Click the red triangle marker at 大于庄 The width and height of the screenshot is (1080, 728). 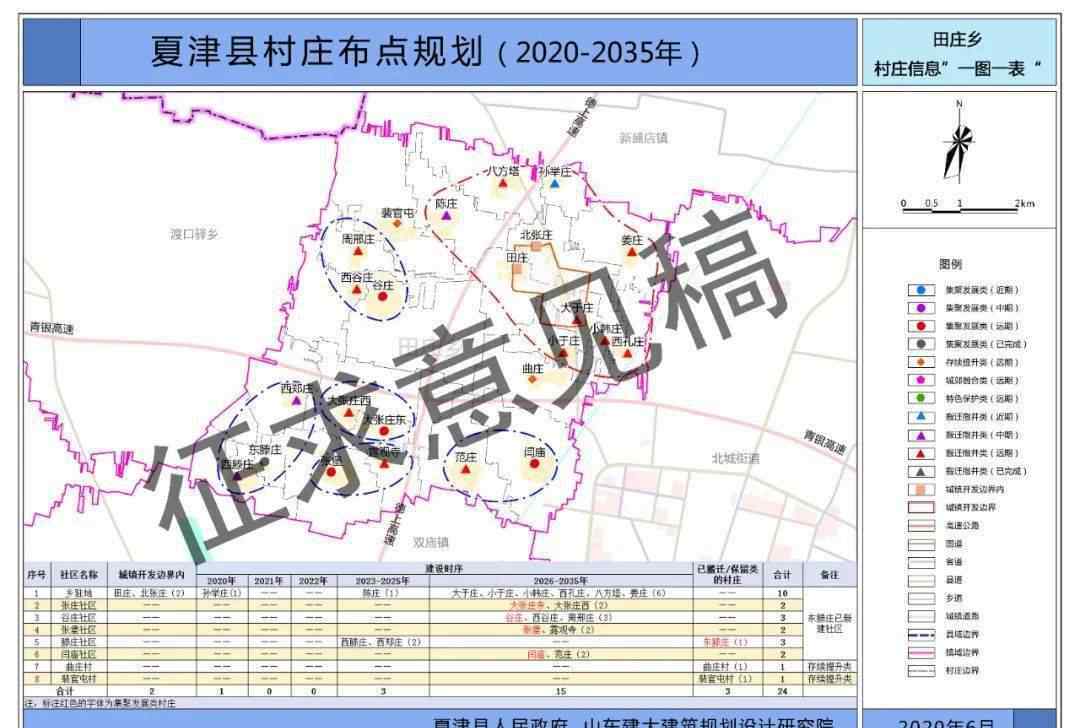[x=577, y=319]
